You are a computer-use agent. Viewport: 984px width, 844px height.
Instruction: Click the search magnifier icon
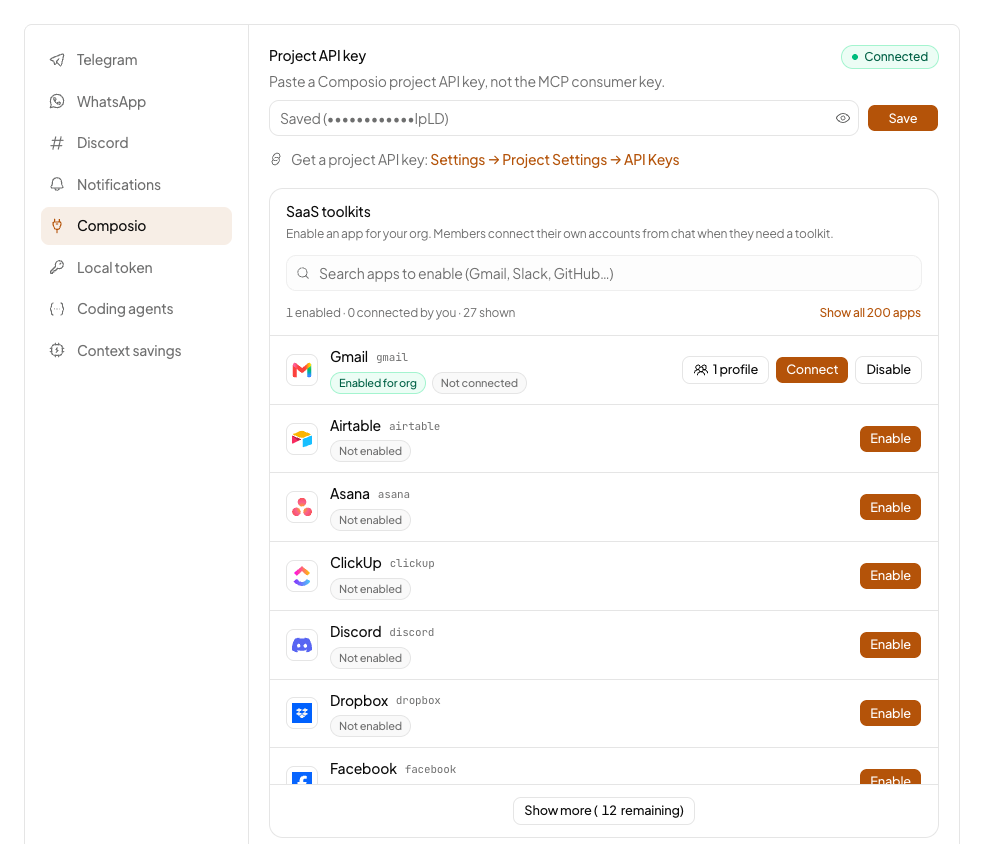click(303, 273)
